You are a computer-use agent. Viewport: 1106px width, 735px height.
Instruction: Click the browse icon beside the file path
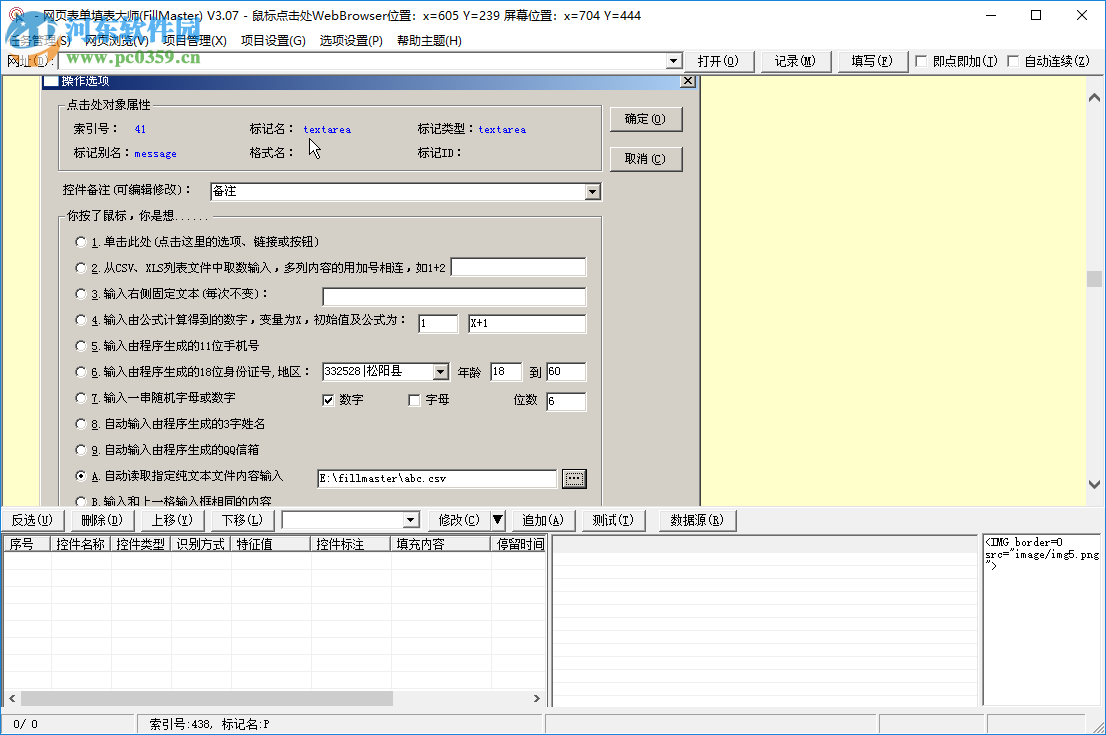573,478
